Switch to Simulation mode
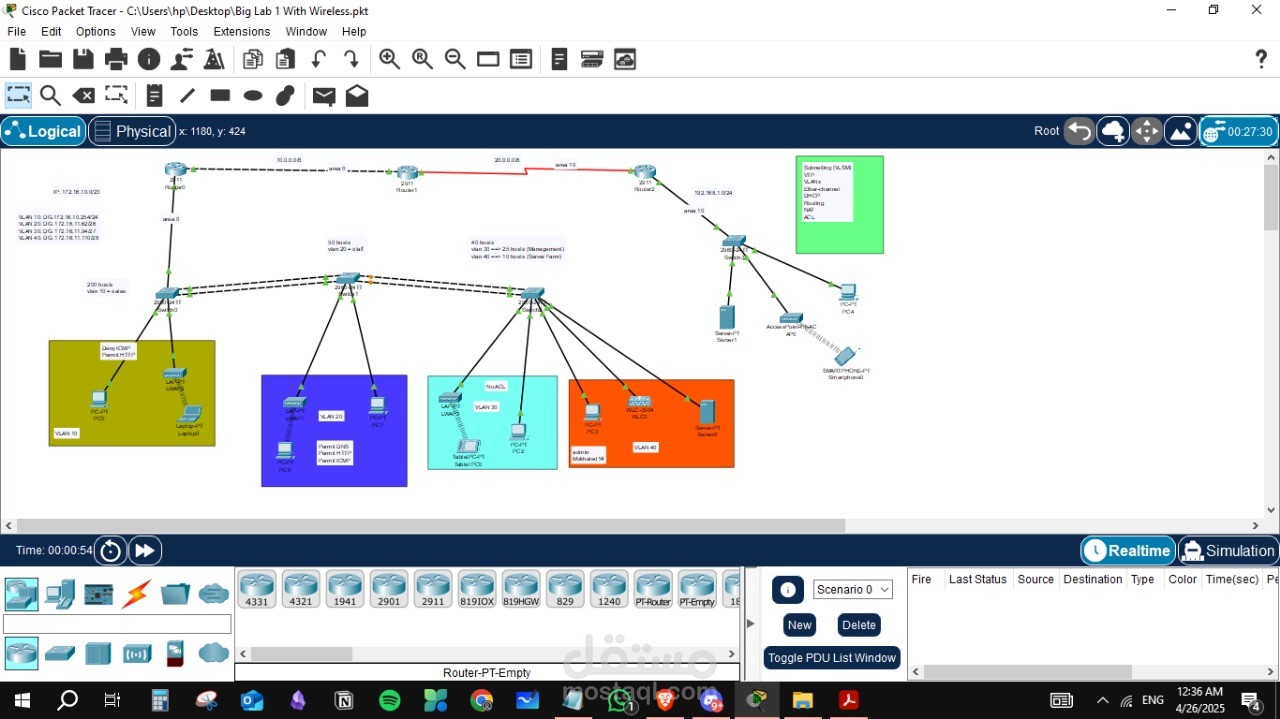Screen dimensions: 1280x719 [x=1227, y=550]
